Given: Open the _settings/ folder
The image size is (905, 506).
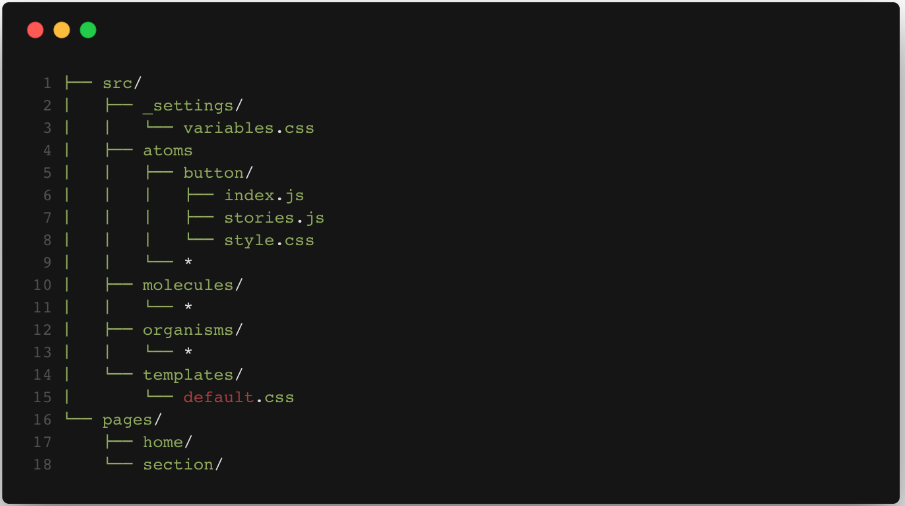Looking at the screenshot, I should coord(192,105).
